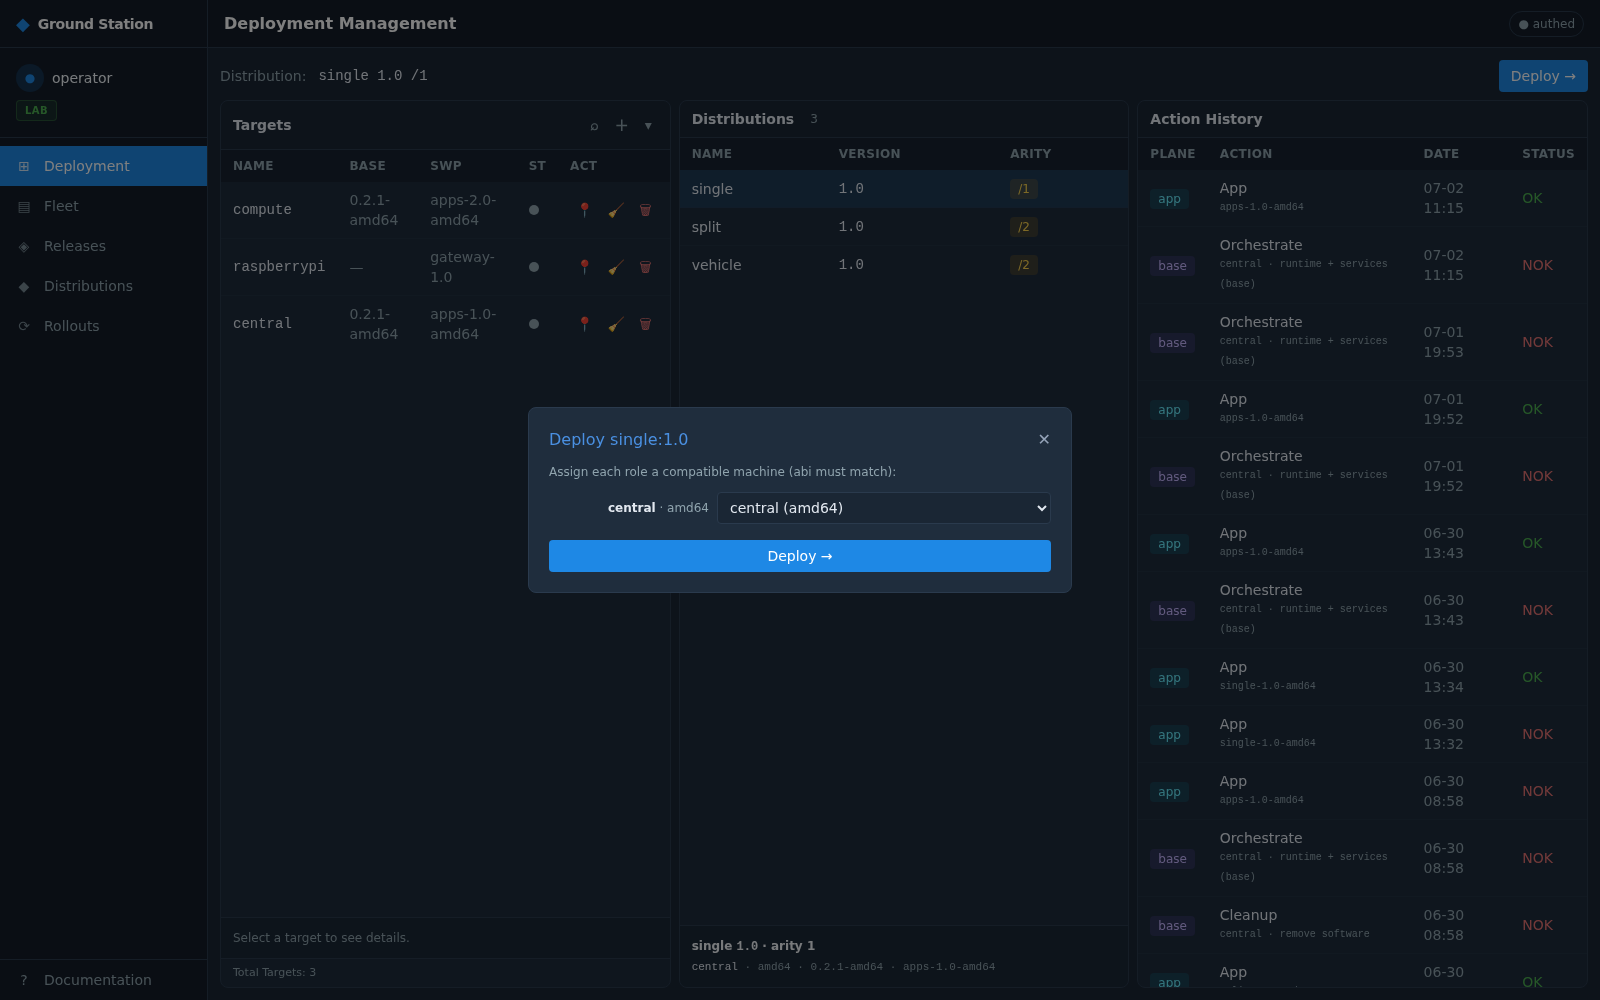Screen dimensions: 1600x1000
Task: Open the central machine dropdown in dialog
Action: (x=884, y=508)
